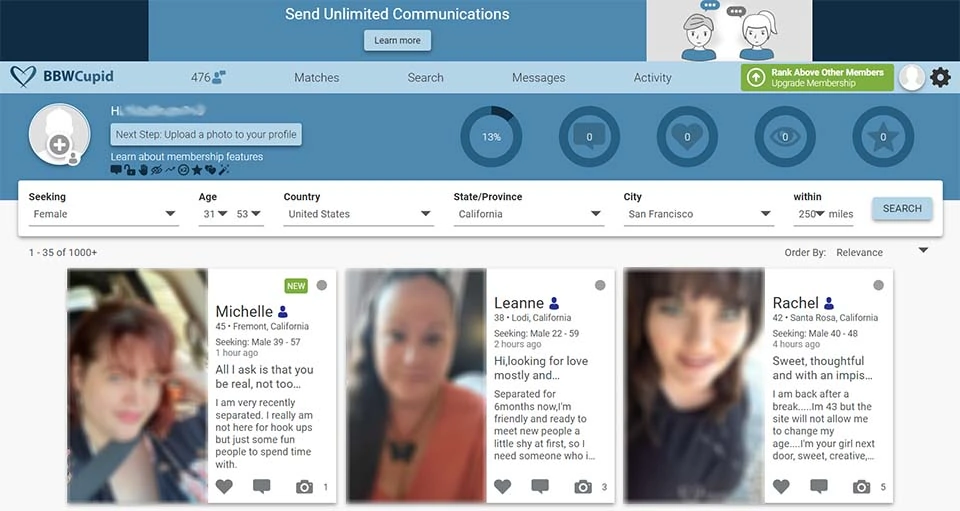Open the interests heart circle icon
Viewport: 960px width, 511px height.
687,137
